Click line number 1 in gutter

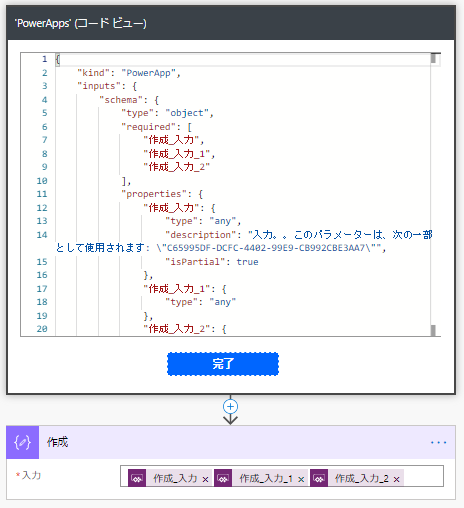(x=45, y=59)
